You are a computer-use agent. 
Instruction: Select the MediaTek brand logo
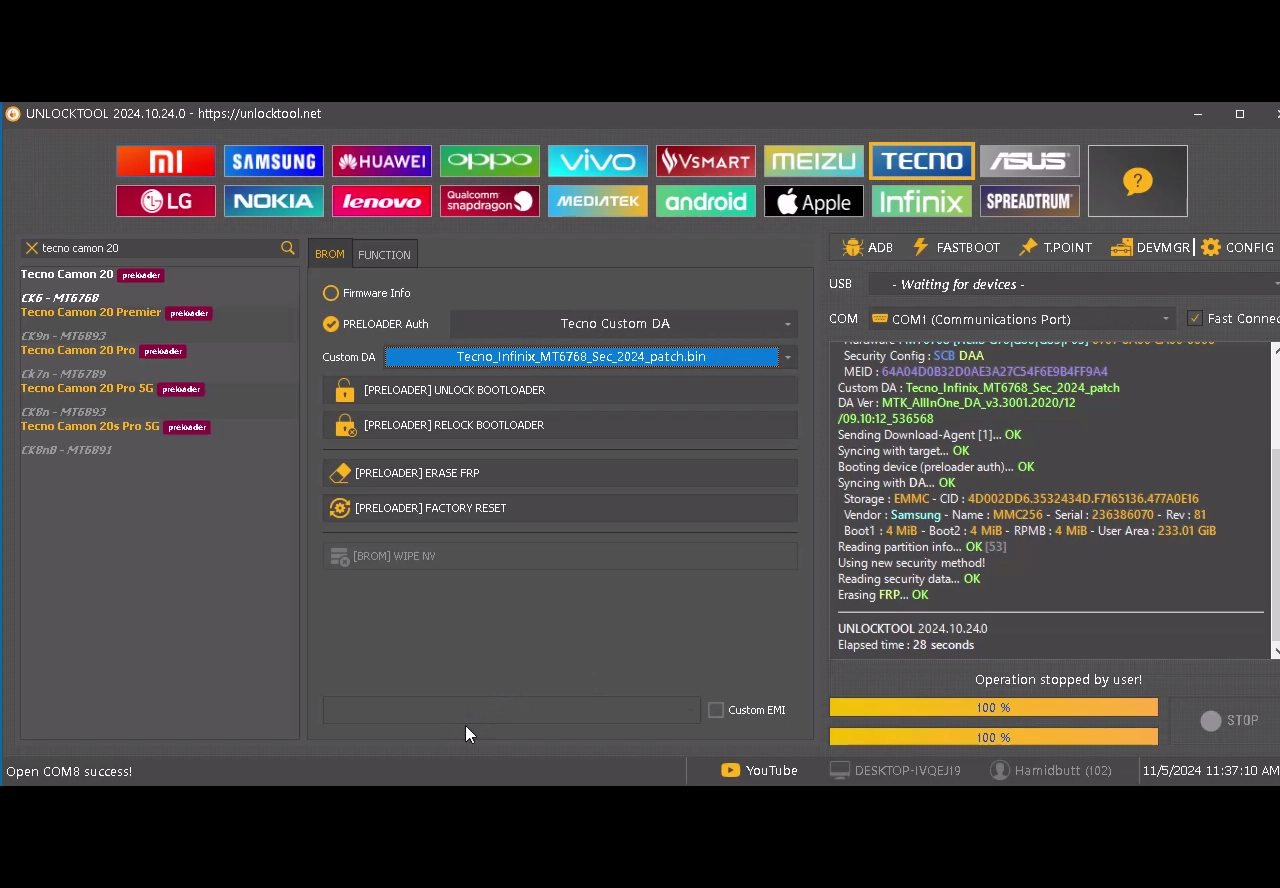[597, 201]
